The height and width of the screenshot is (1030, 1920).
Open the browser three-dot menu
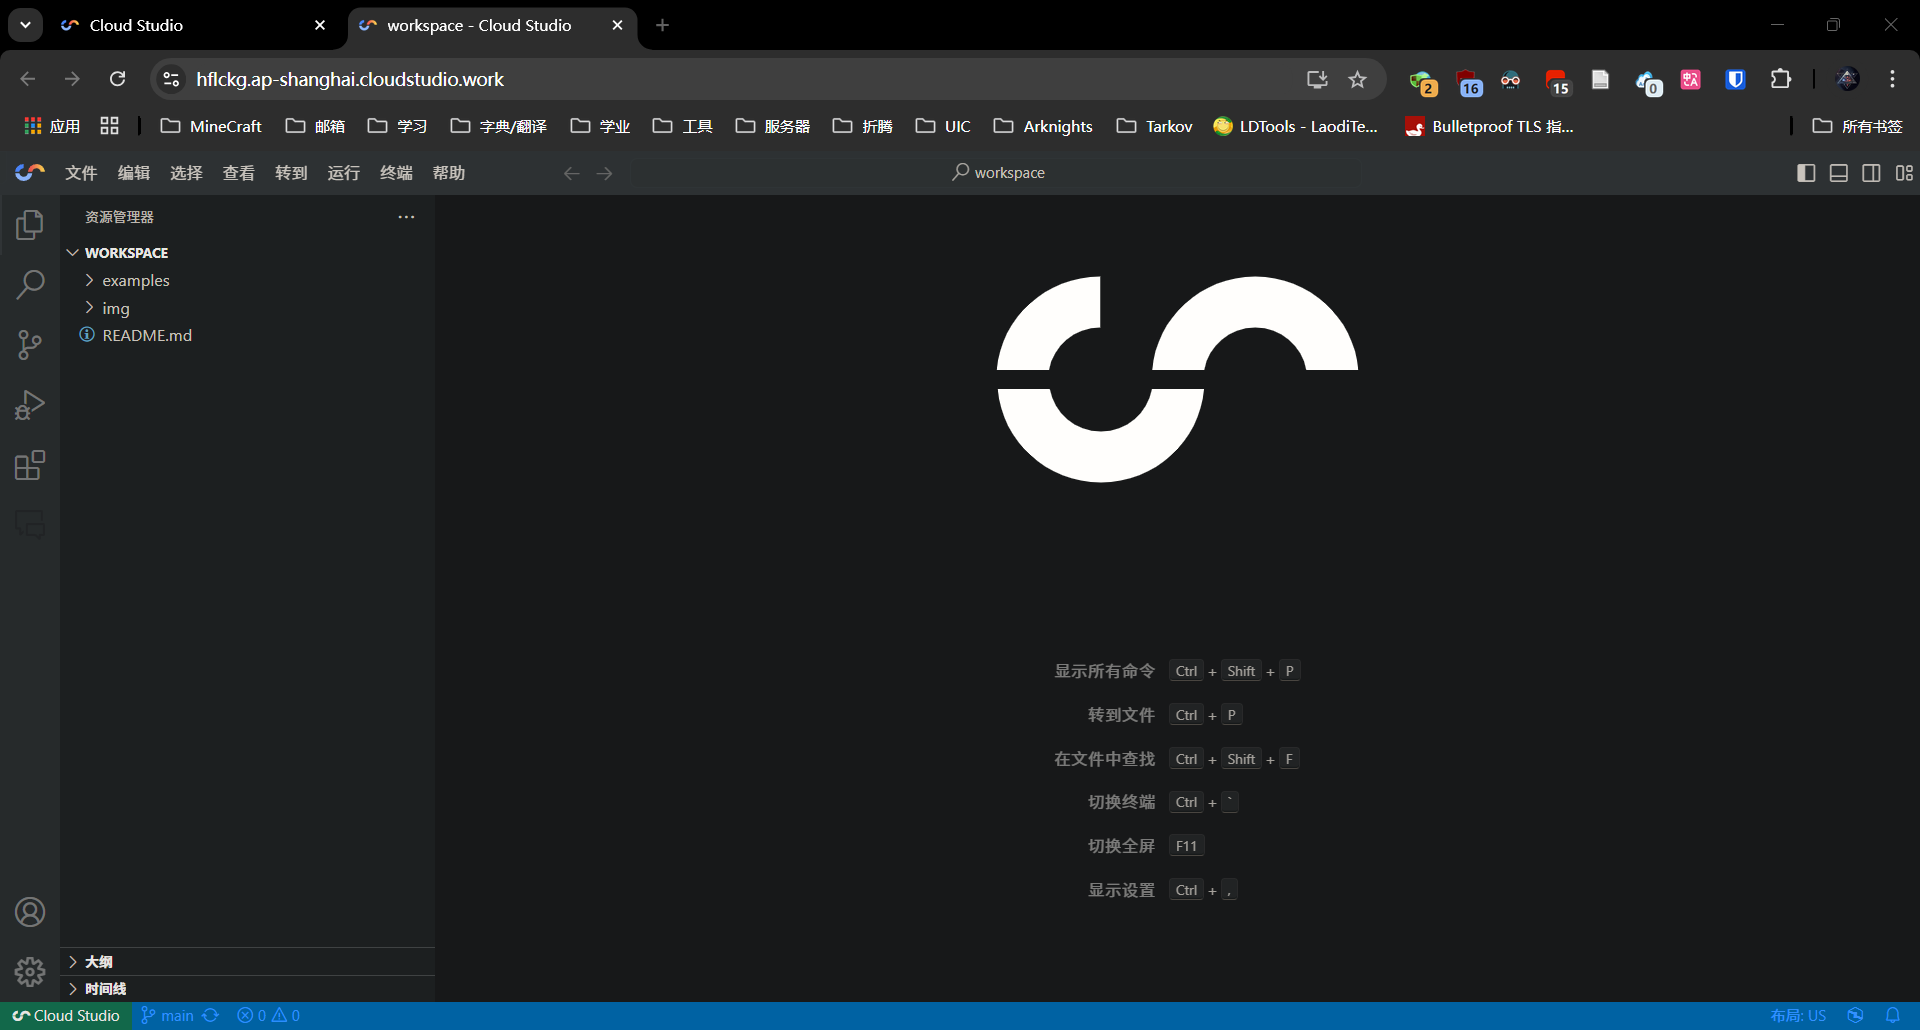[1892, 79]
